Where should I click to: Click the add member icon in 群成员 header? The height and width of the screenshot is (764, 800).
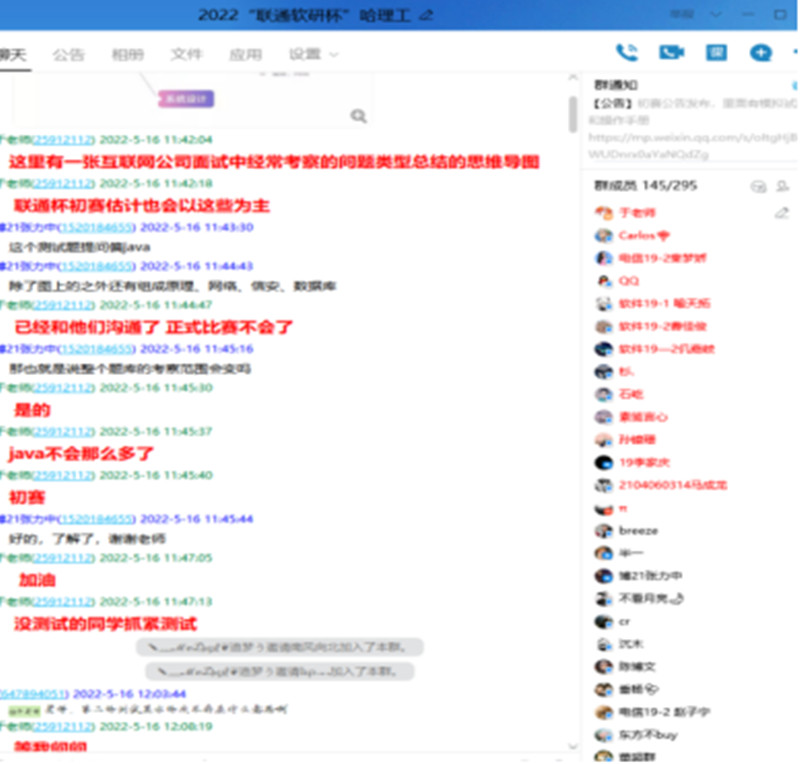(781, 186)
